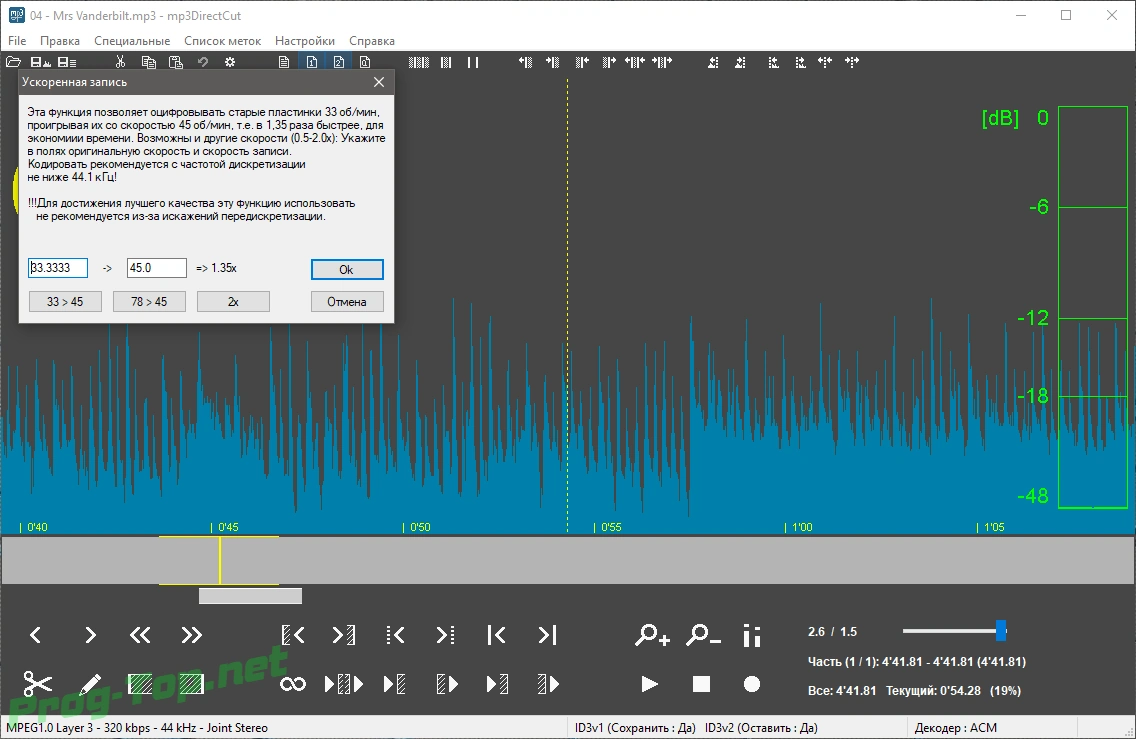Click the 1'00 timeline label
The height and width of the screenshot is (739, 1136).
tap(802, 527)
